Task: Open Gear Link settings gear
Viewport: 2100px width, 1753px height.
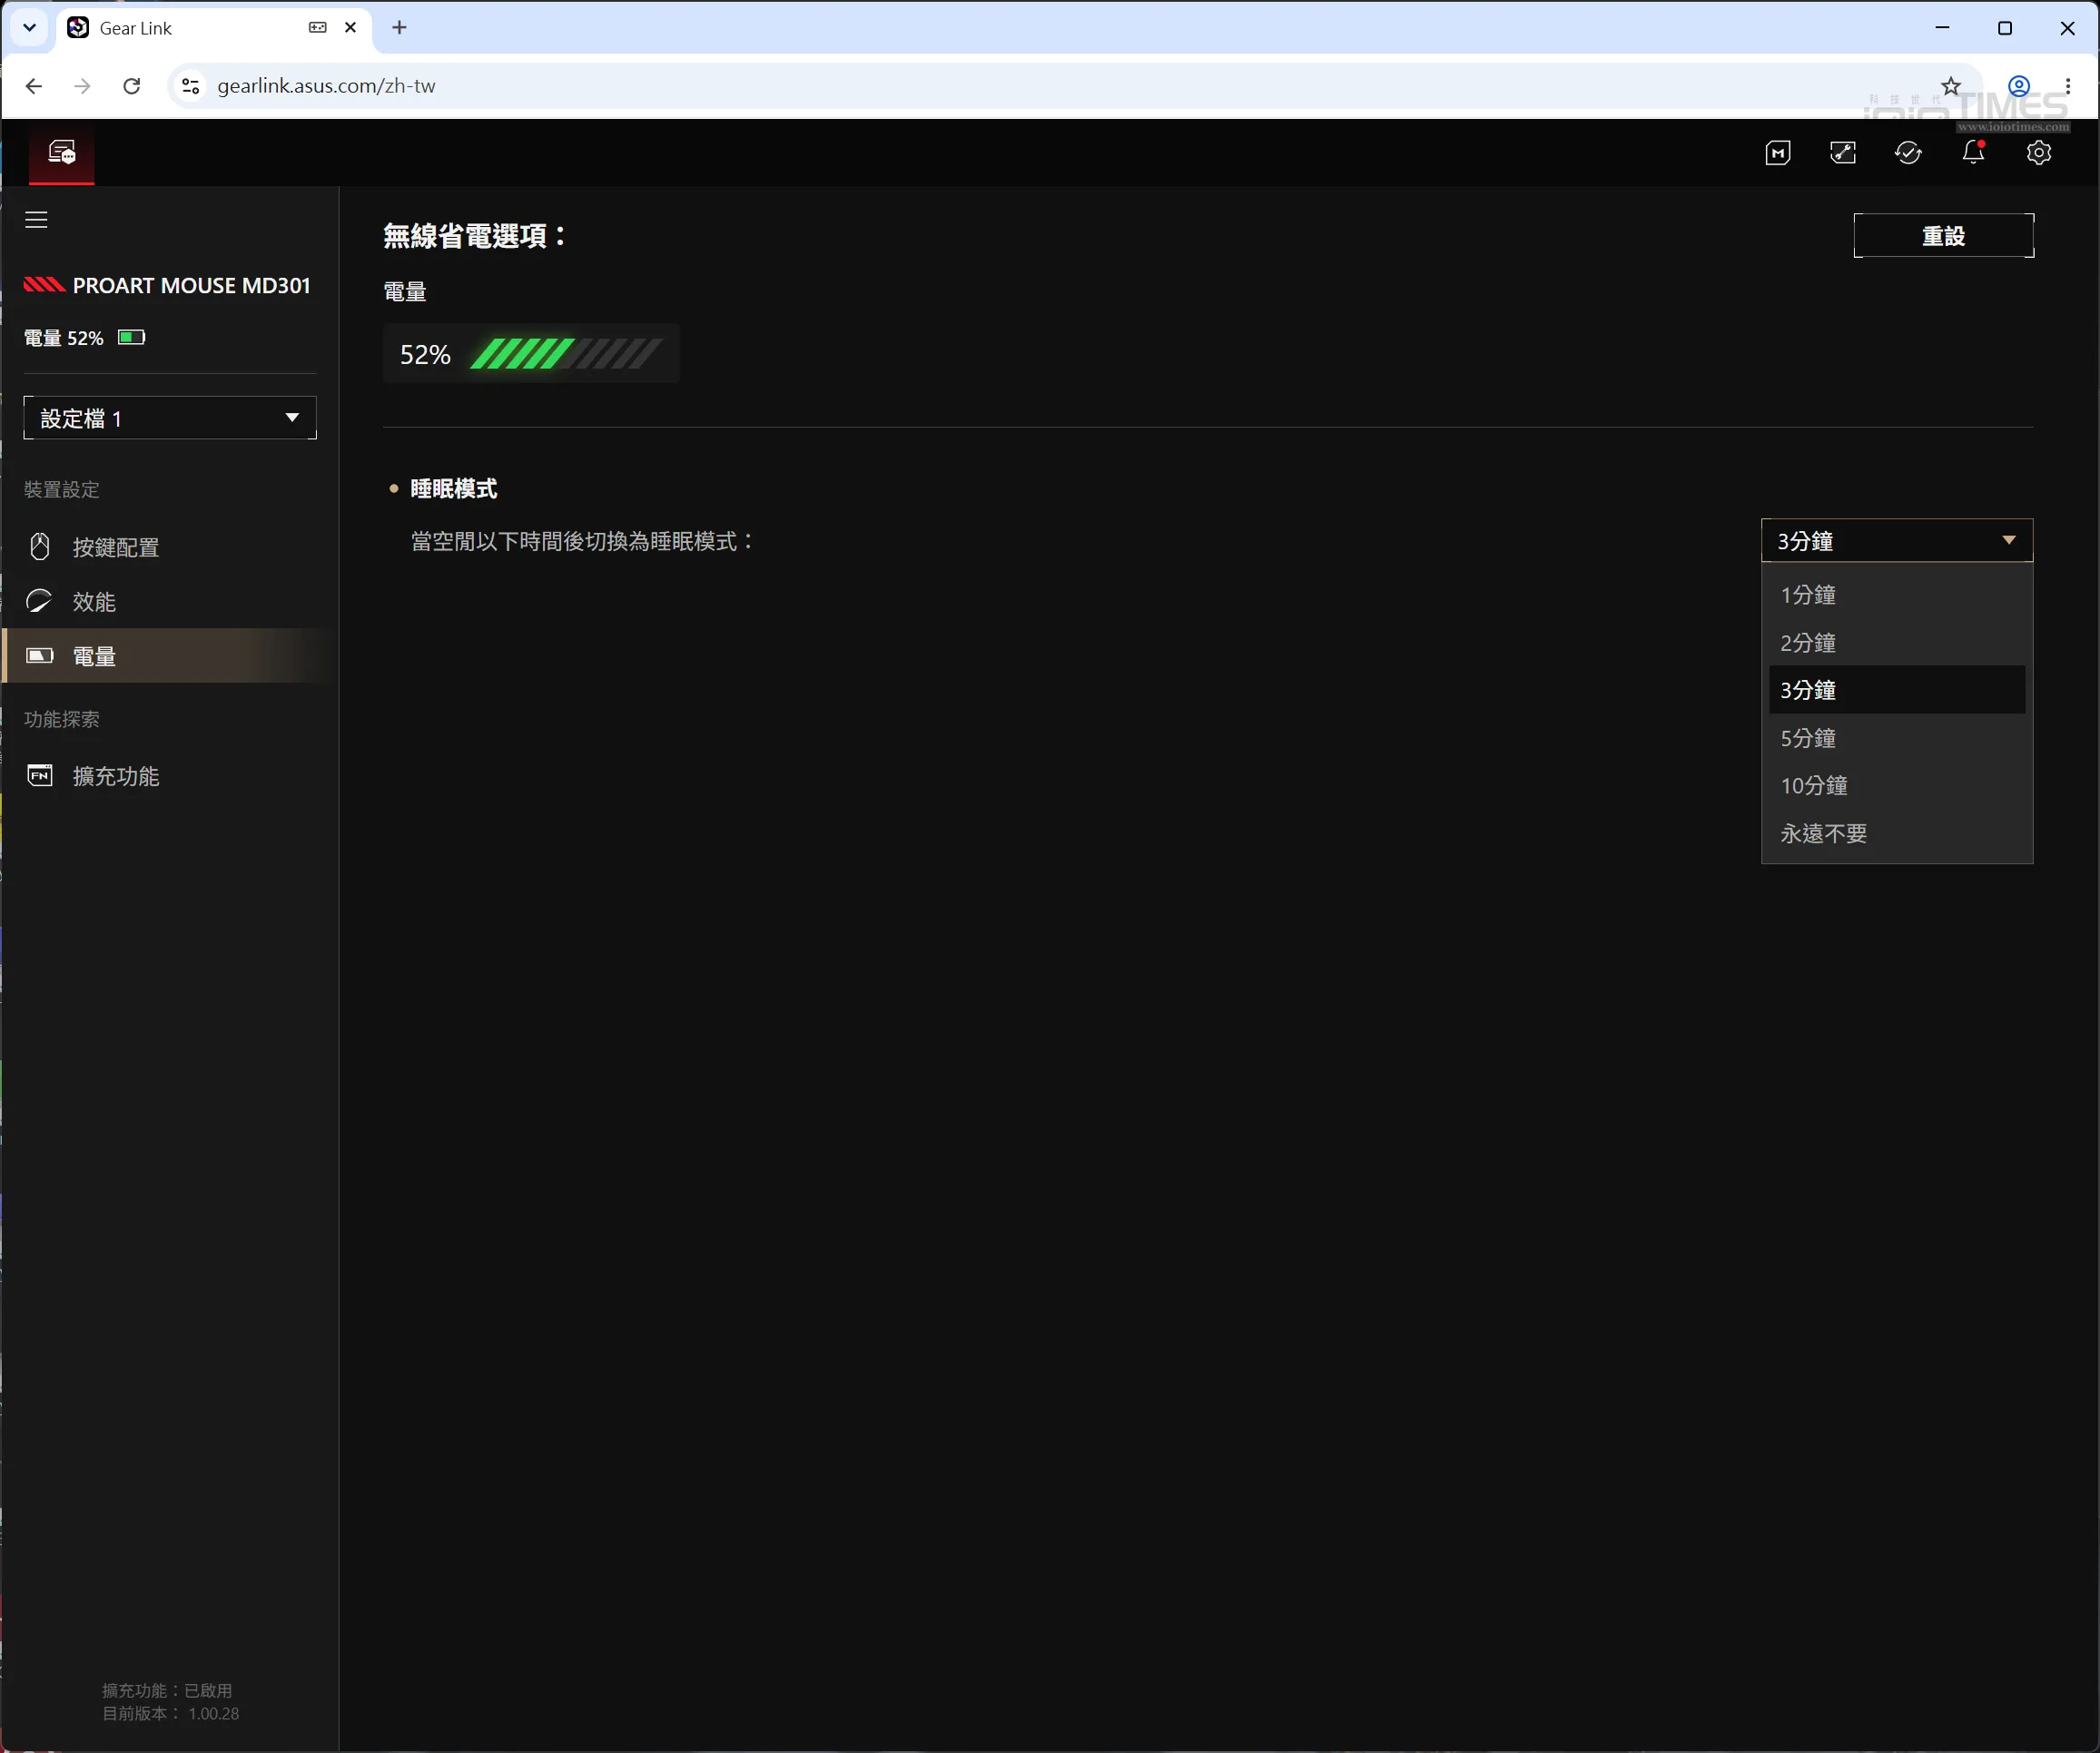Action: click(2038, 153)
